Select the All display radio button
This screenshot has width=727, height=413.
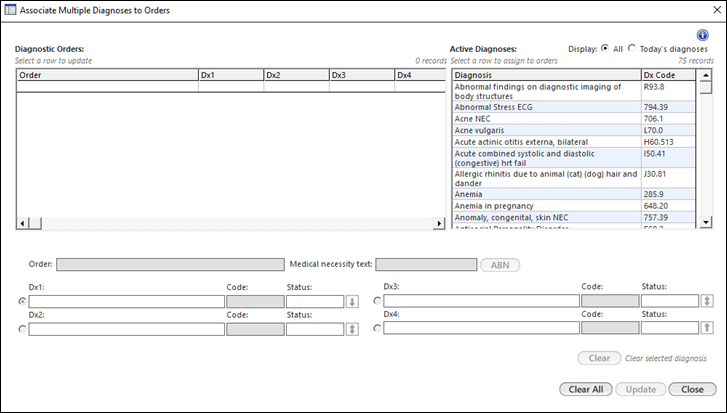click(605, 48)
